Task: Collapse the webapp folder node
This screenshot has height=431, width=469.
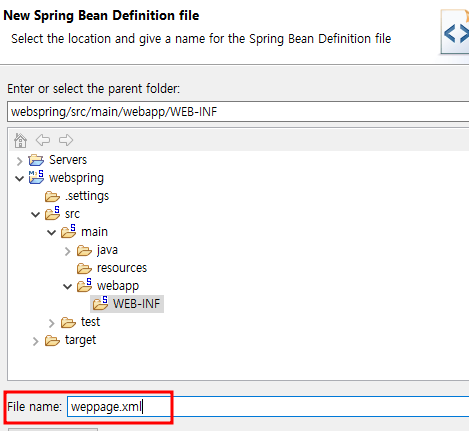Action: 68,287
